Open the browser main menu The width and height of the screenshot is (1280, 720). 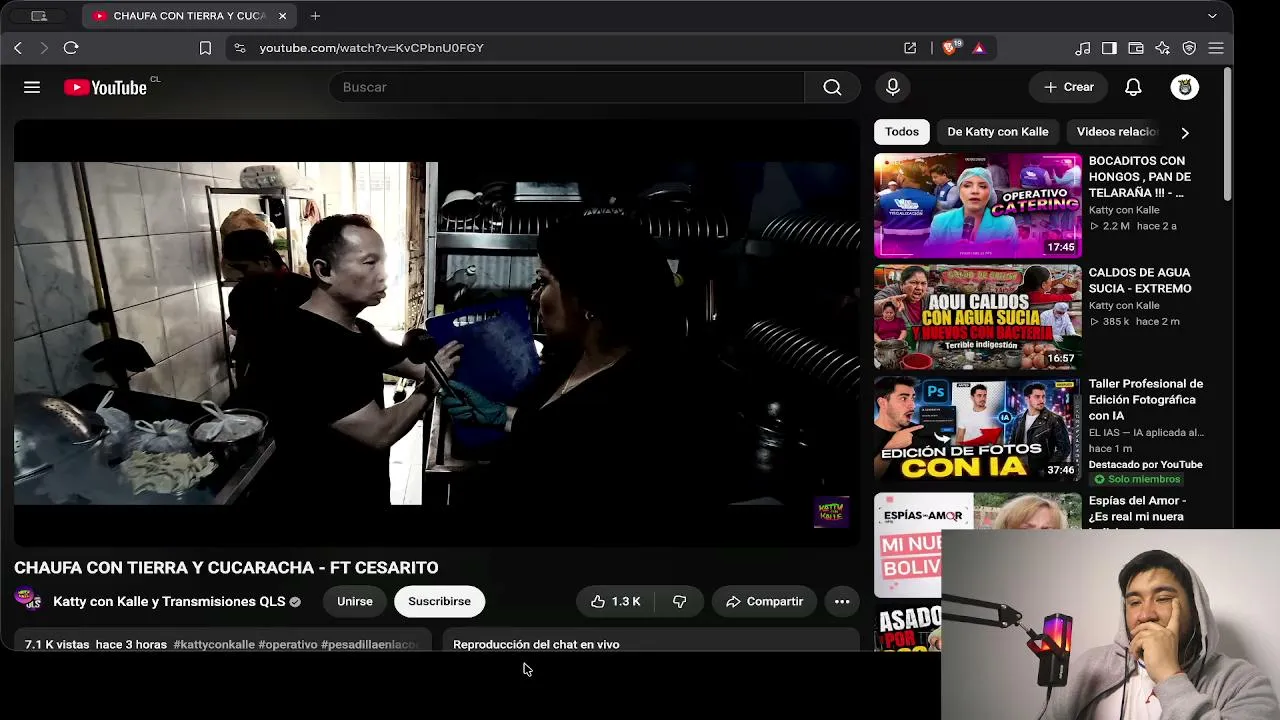1216,48
